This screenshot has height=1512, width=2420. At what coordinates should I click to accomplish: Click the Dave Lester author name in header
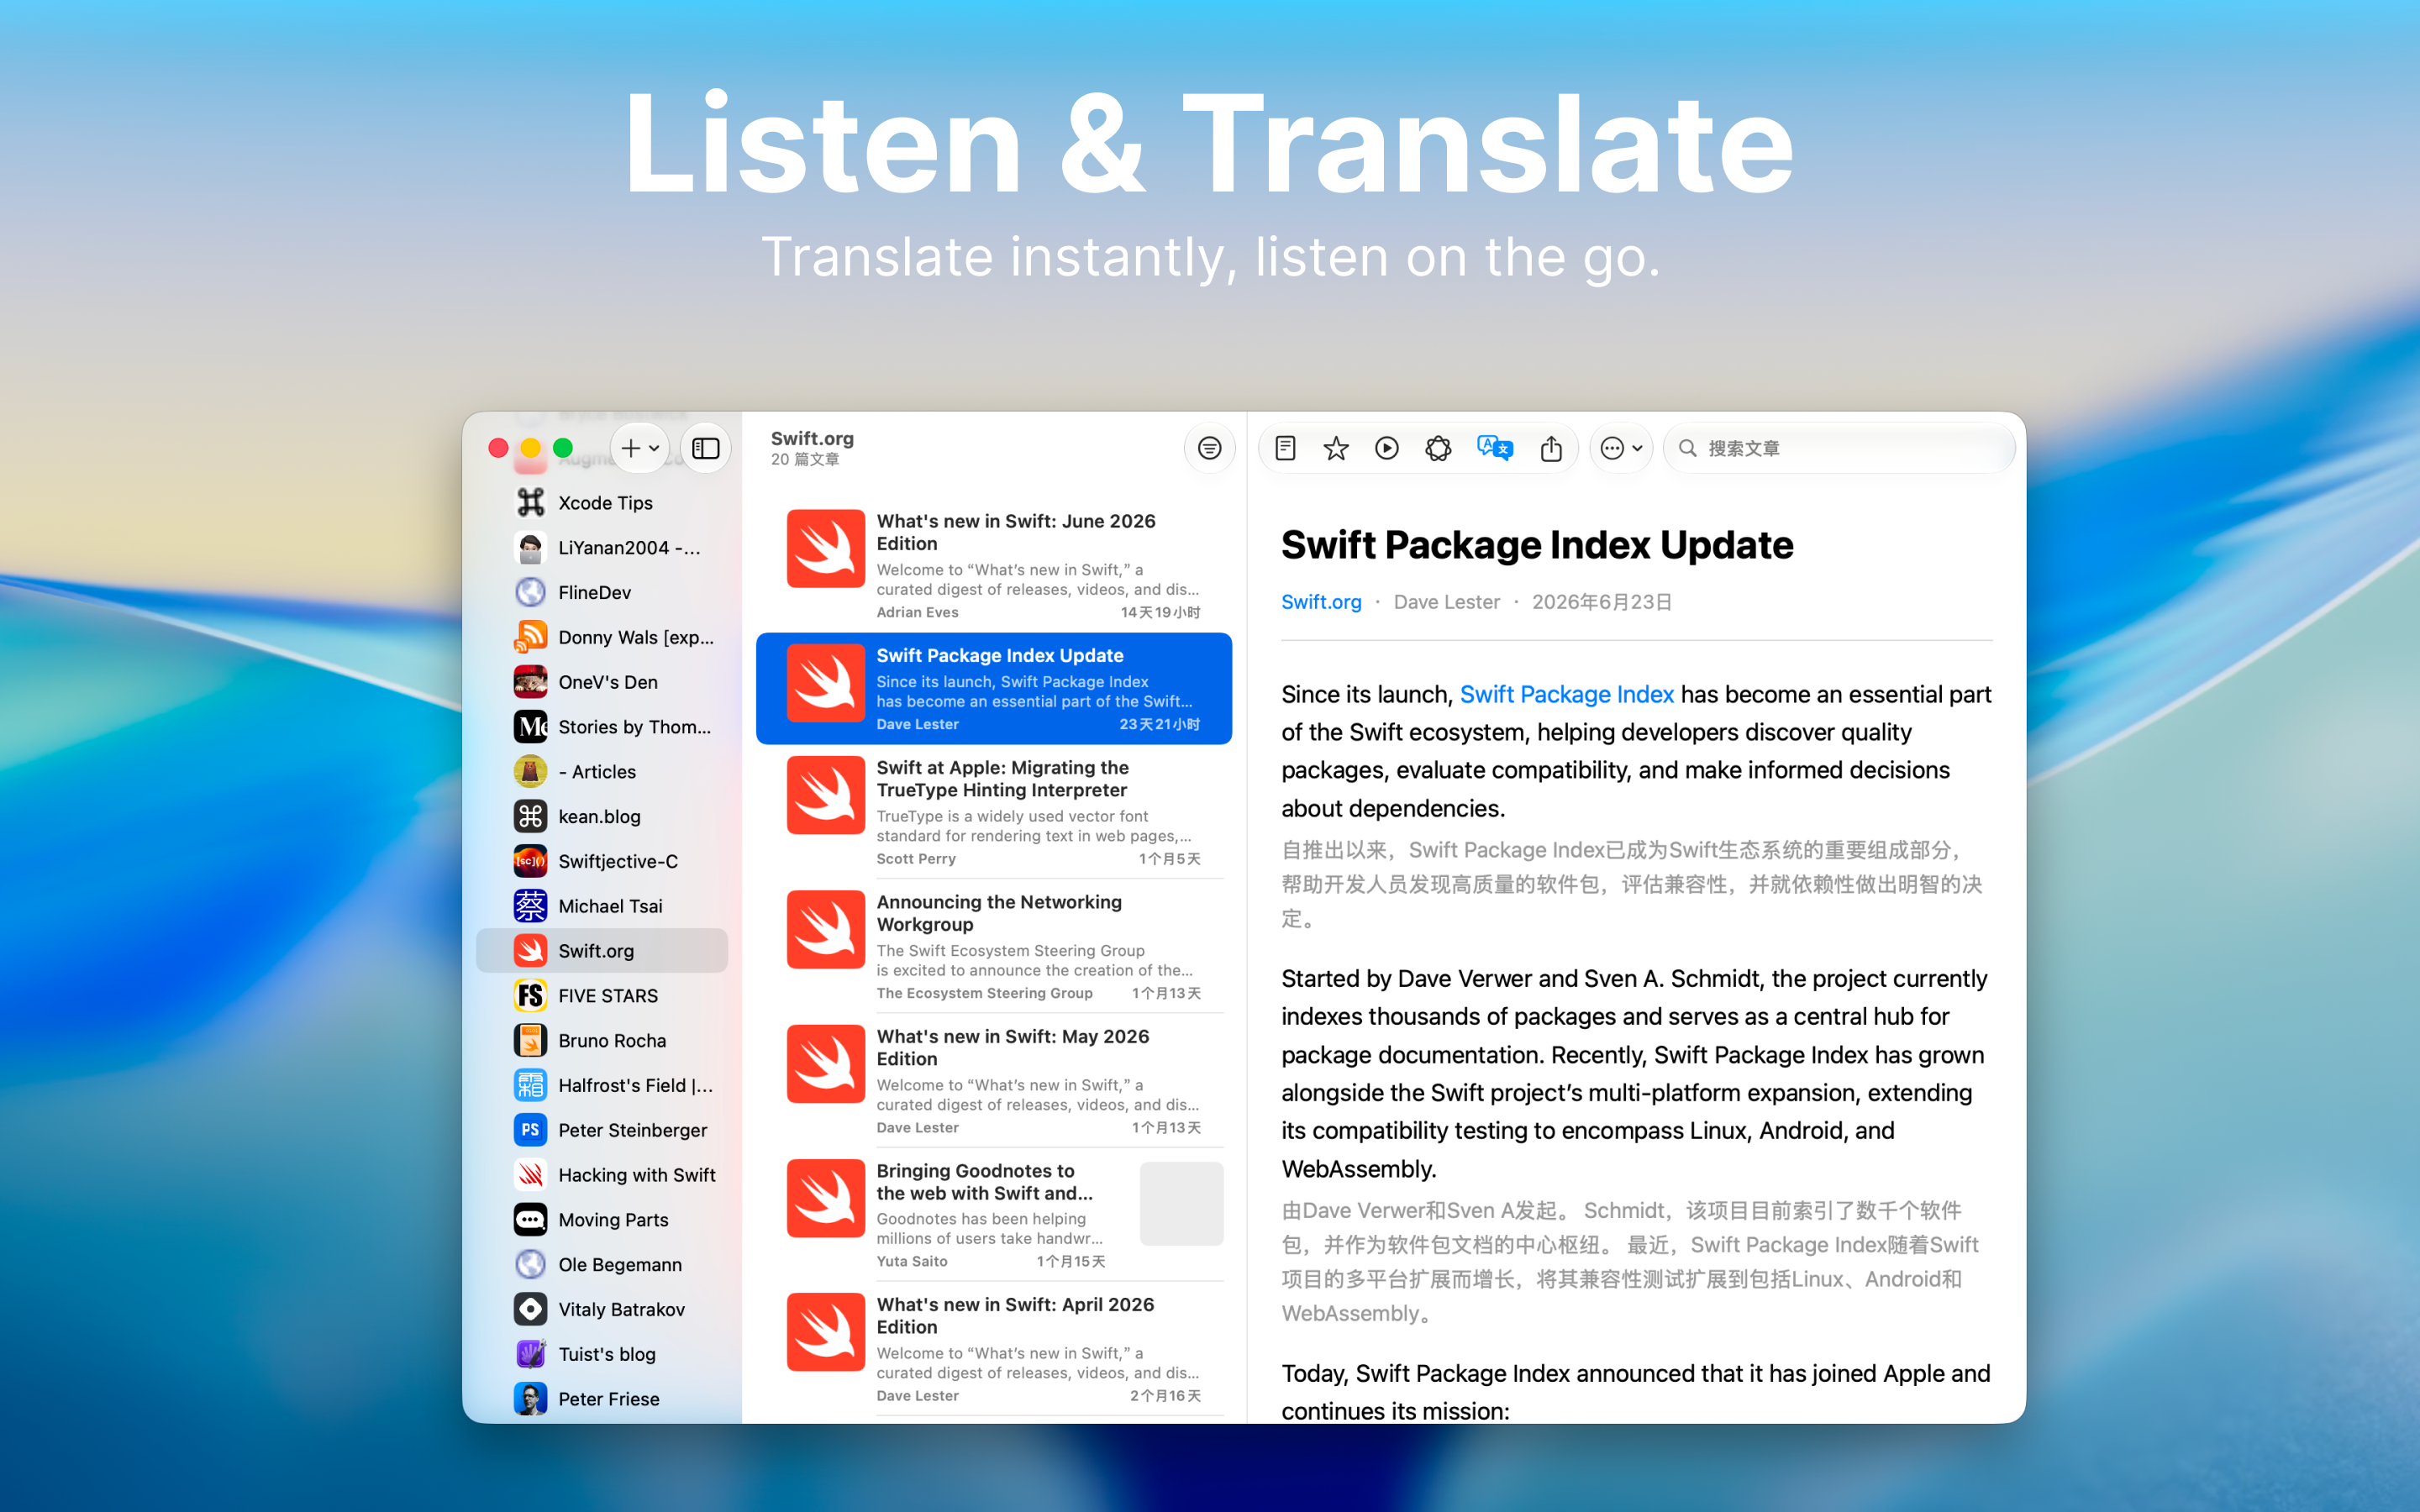click(1446, 602)
